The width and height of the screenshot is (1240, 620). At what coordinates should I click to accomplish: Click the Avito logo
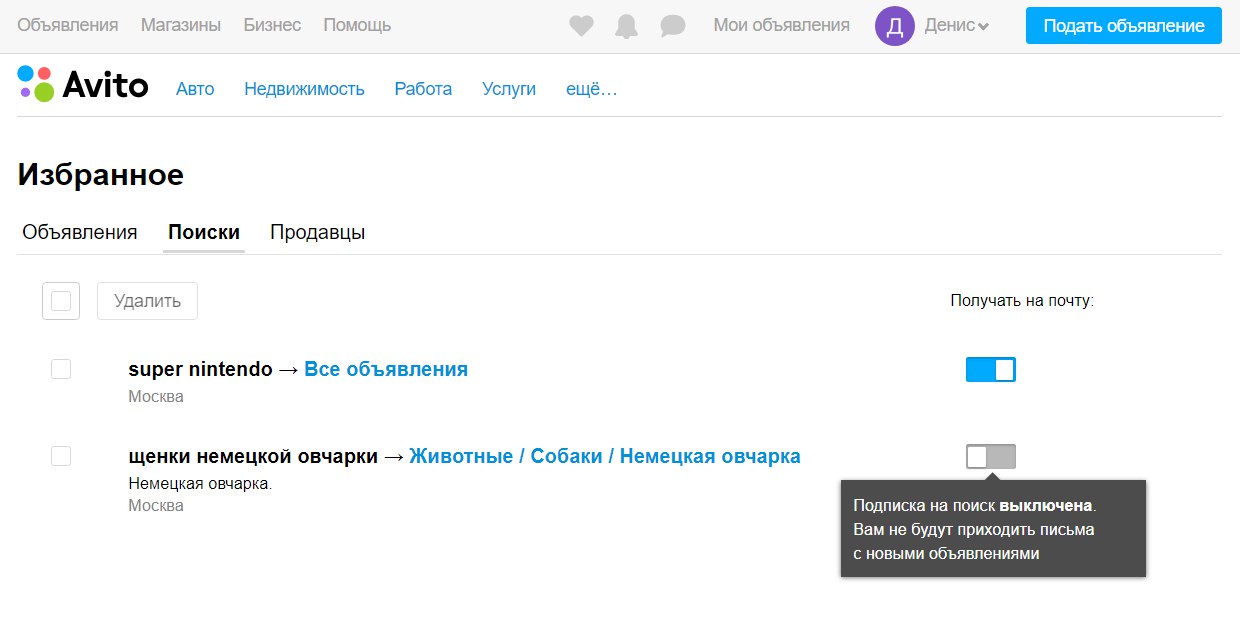(x=83, y=84)
